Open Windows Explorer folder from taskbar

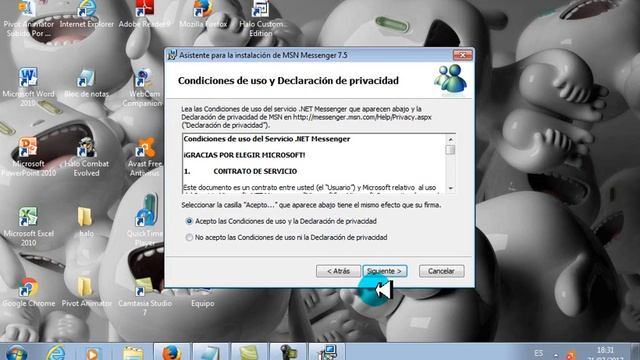[133, 353]
